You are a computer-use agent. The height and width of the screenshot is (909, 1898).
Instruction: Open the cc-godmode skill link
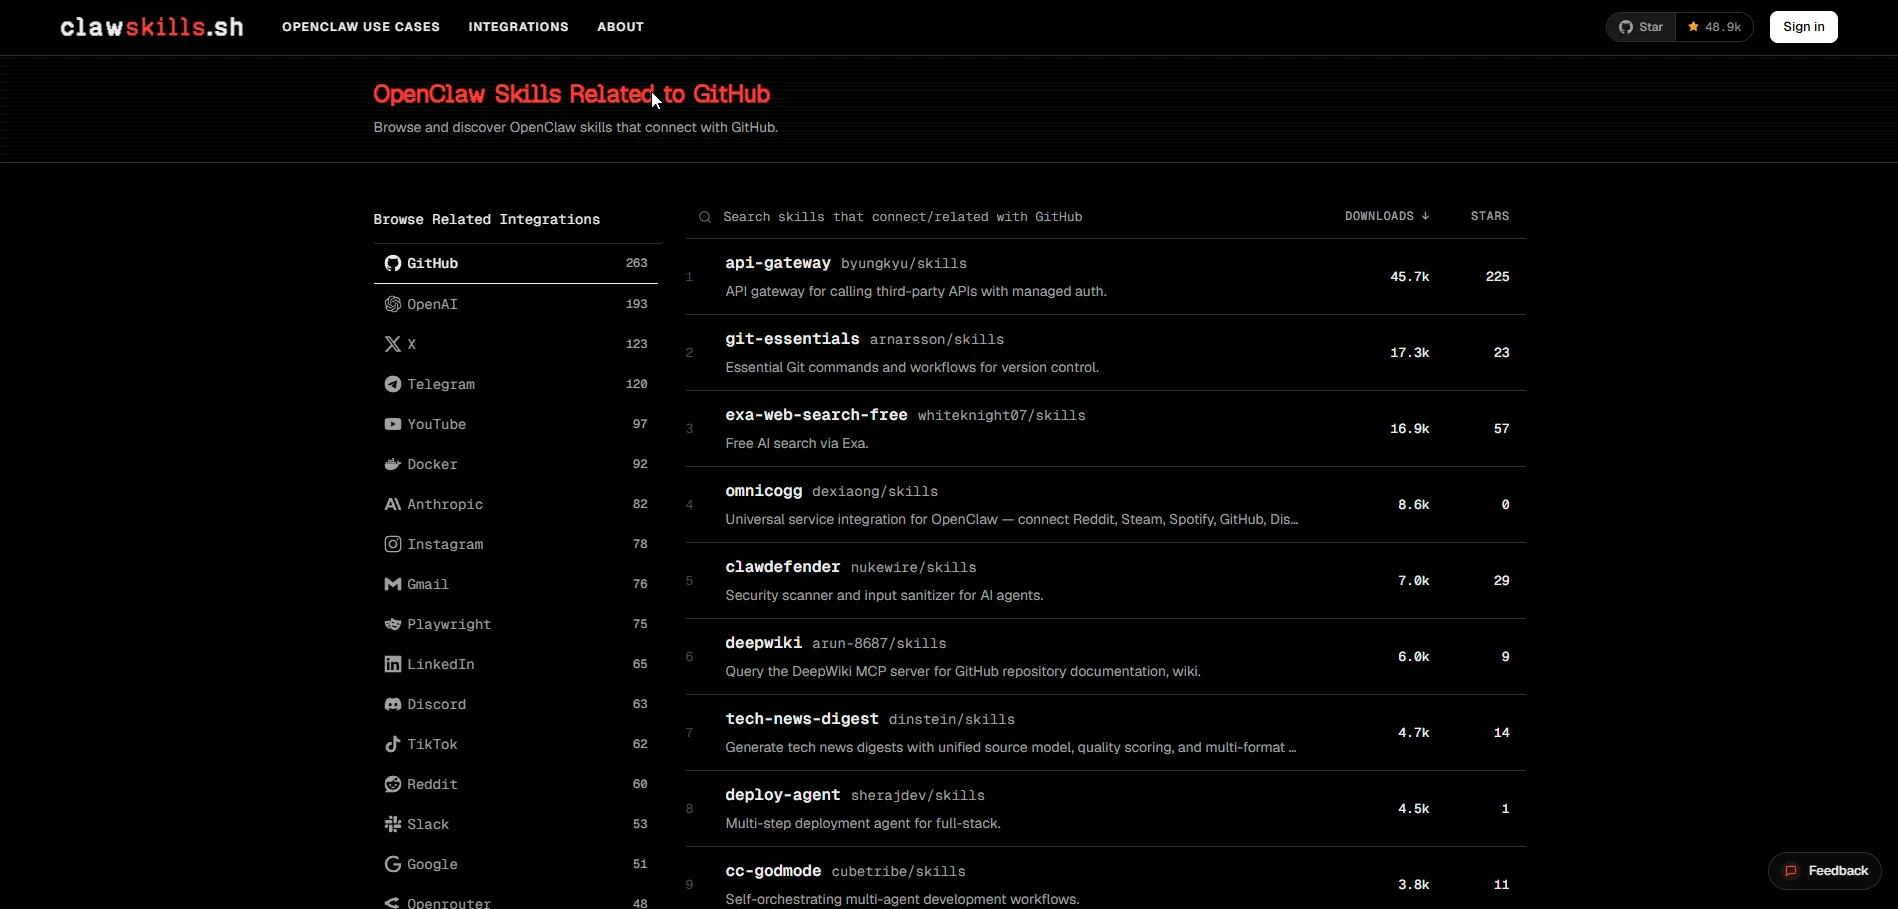773,871
